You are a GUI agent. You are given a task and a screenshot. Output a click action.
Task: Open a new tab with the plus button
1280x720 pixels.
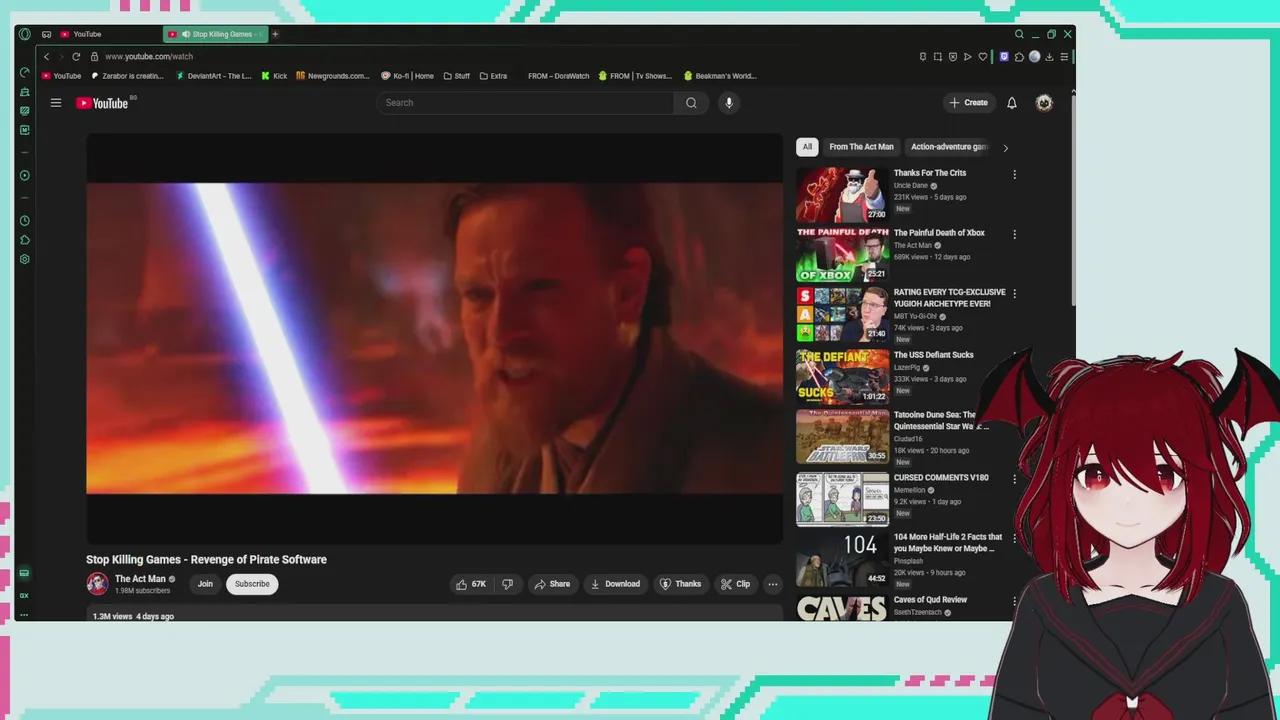point(275,34)
